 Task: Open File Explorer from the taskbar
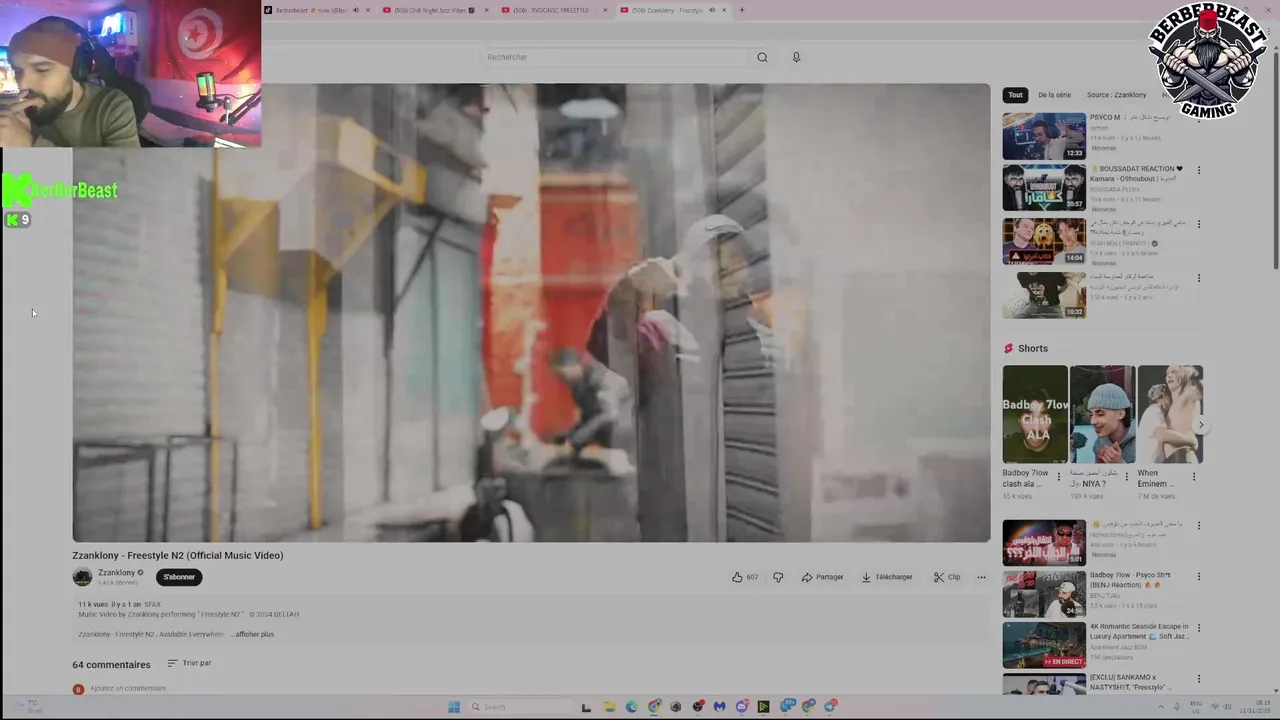click(x=609, y=707)
